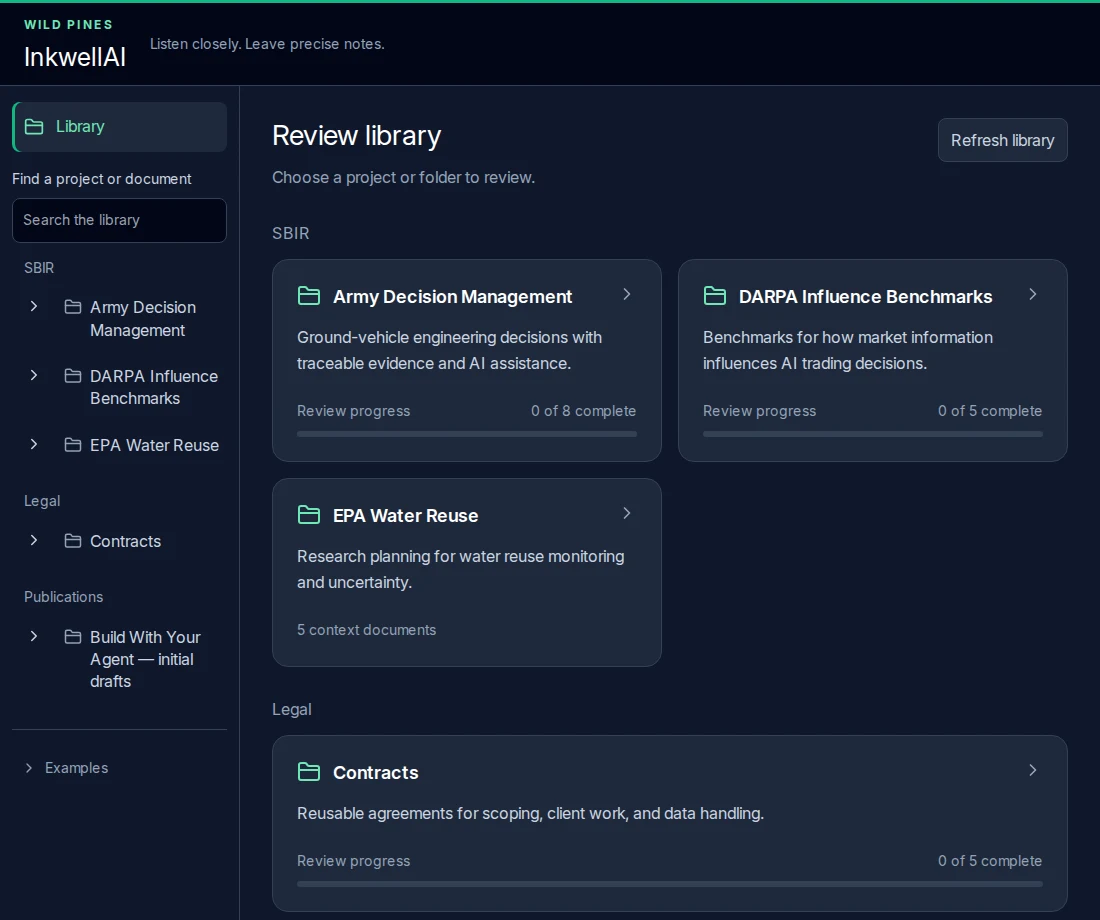Click '0 of 5 complete' on Contracts card
Screen dimensions: 1100x920
990,860
